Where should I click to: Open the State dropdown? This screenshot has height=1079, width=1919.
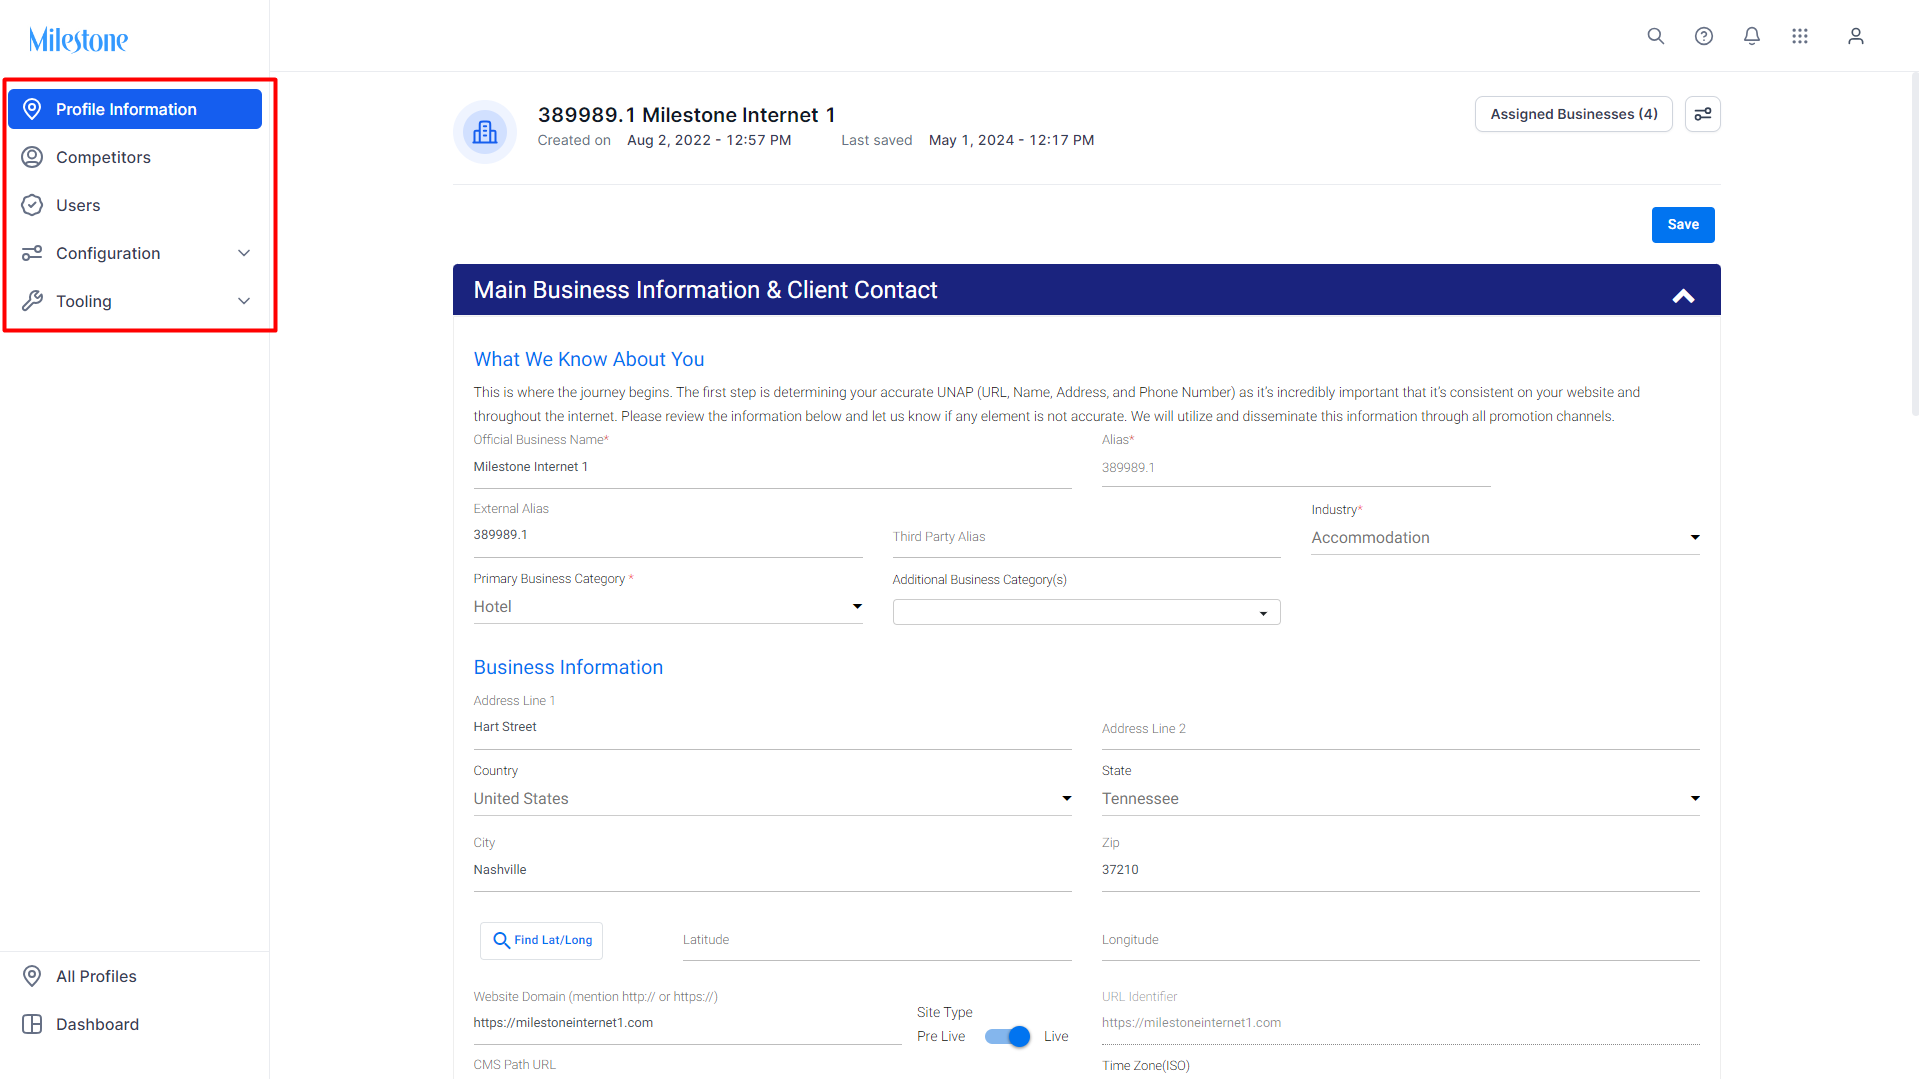coord(1400,799)
